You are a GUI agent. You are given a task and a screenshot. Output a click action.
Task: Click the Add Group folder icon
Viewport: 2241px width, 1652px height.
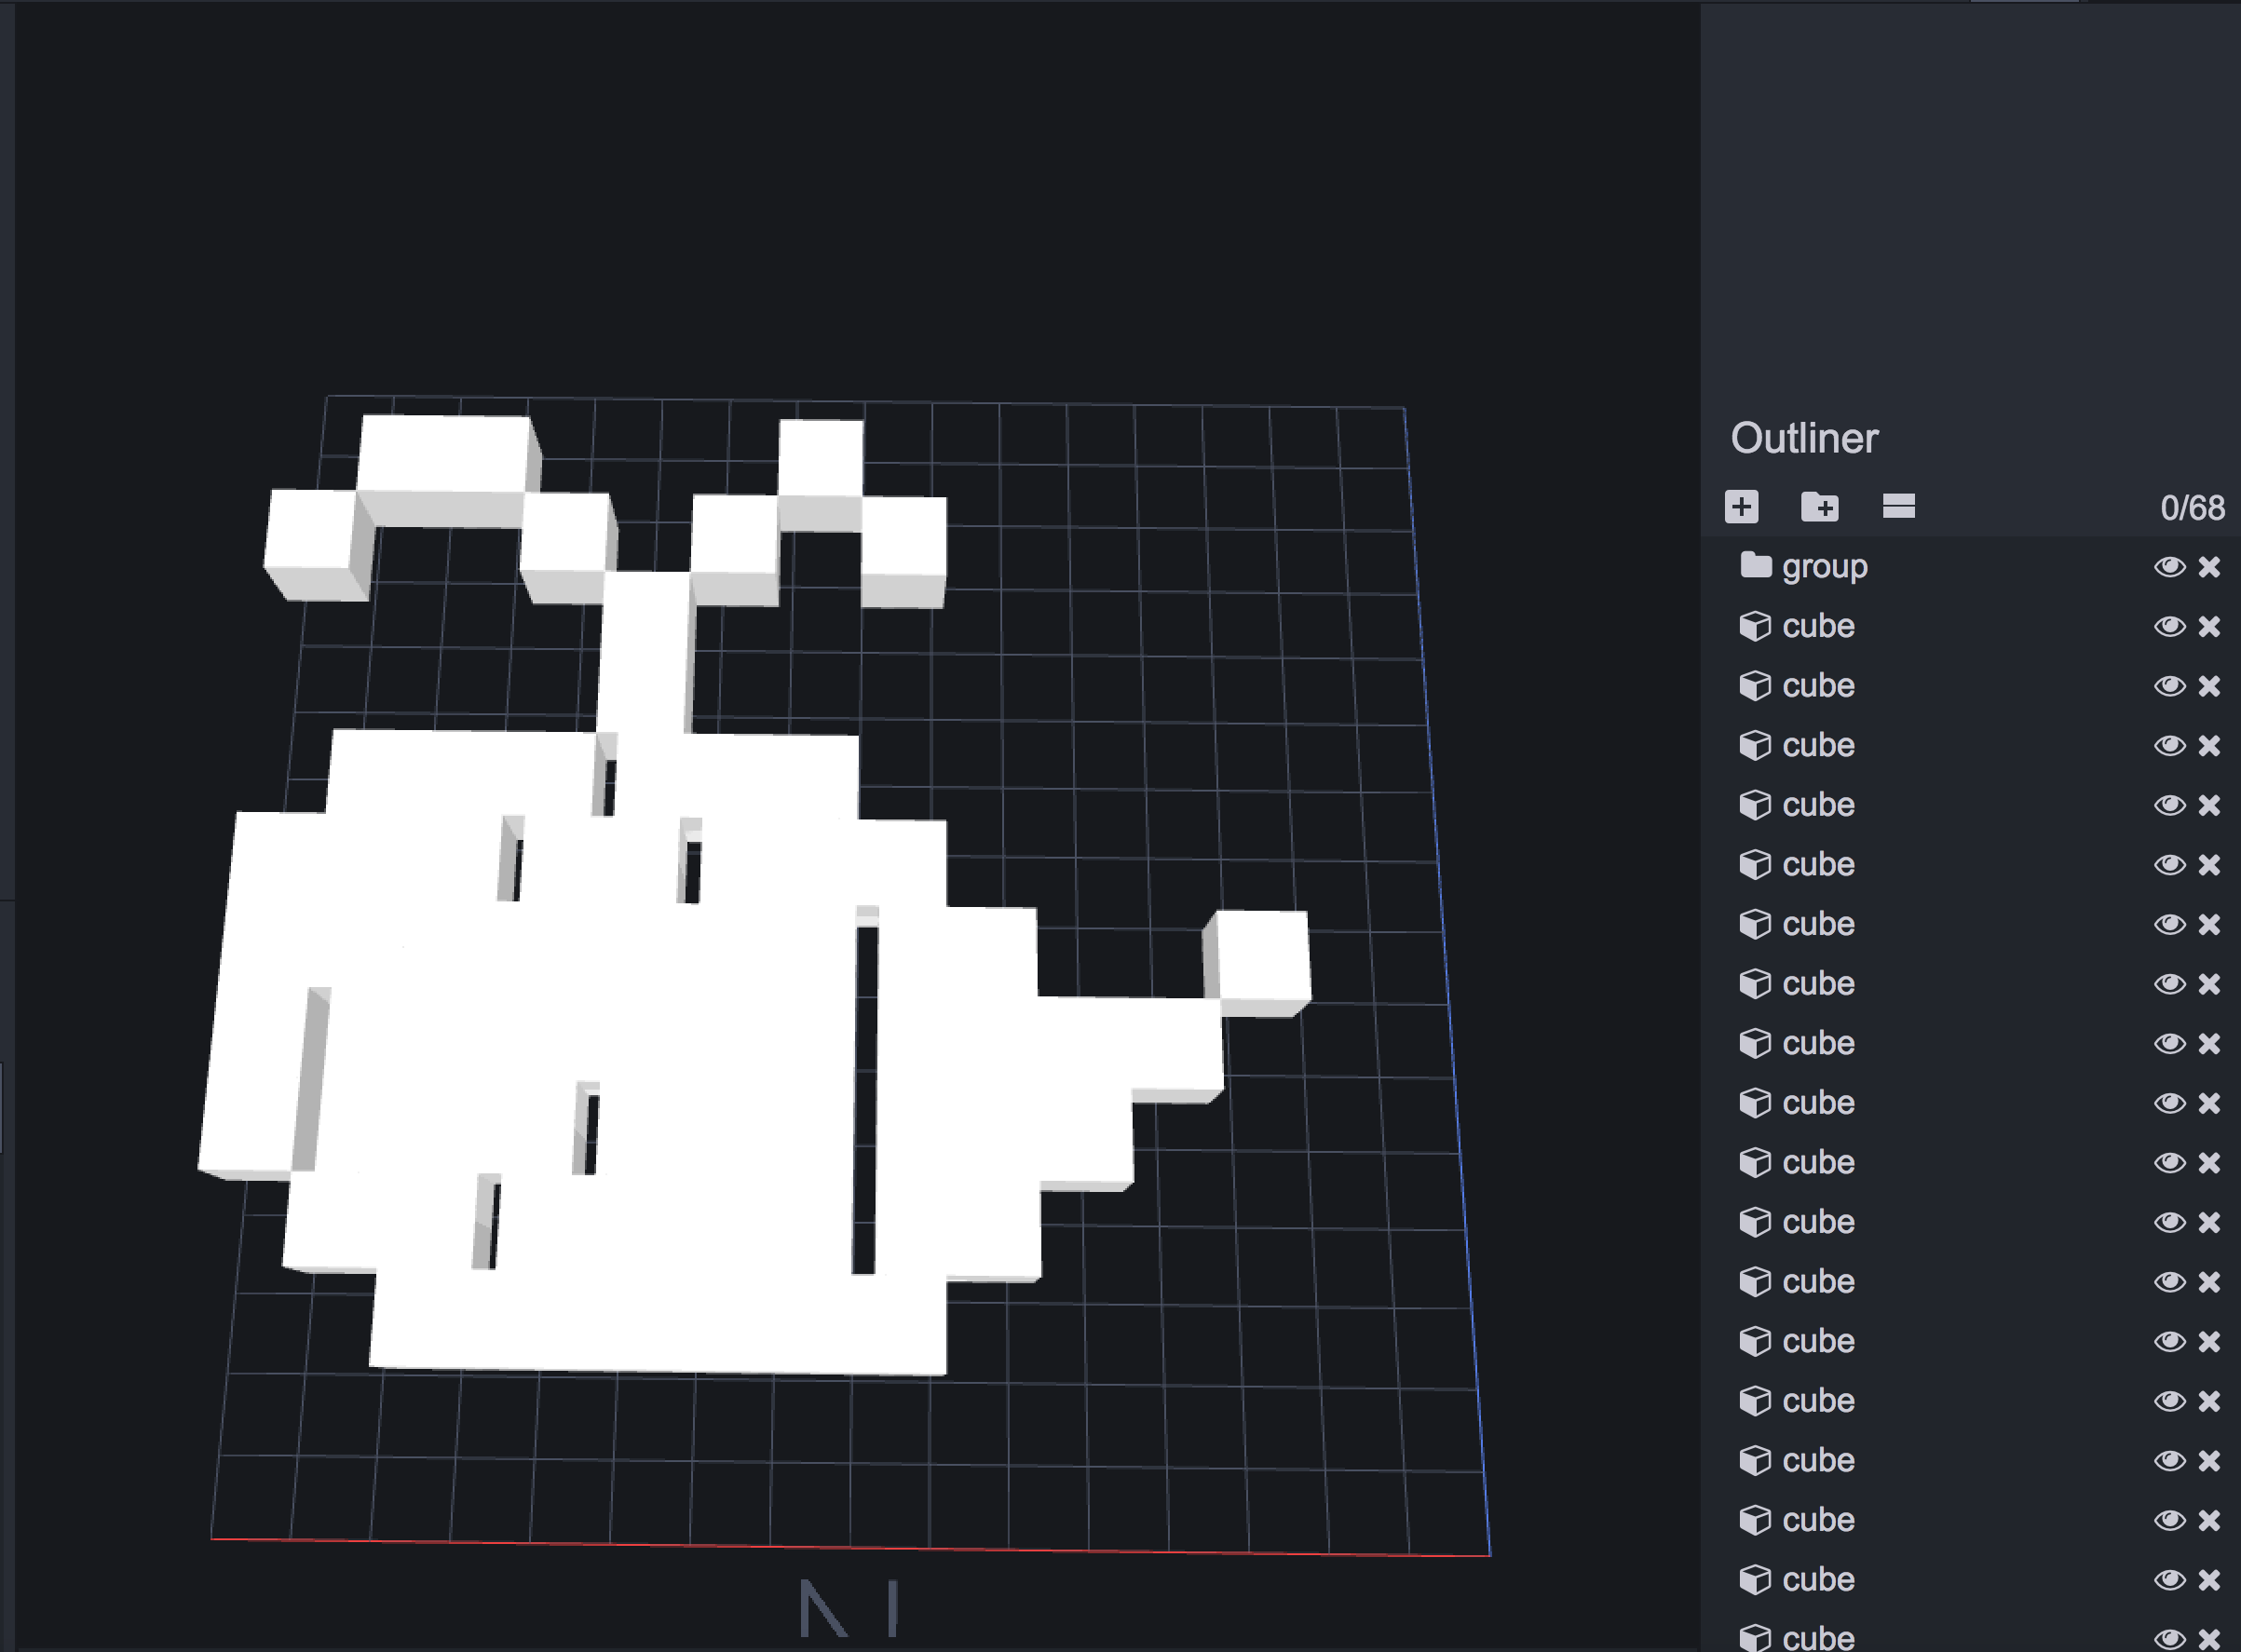(1819, 507)
